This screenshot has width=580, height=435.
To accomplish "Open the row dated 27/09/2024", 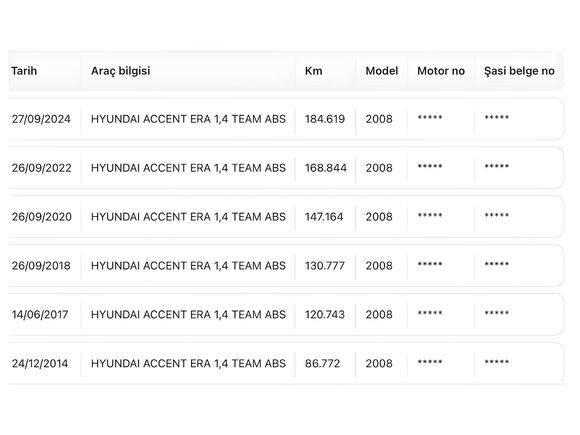I will pos(286,119).
